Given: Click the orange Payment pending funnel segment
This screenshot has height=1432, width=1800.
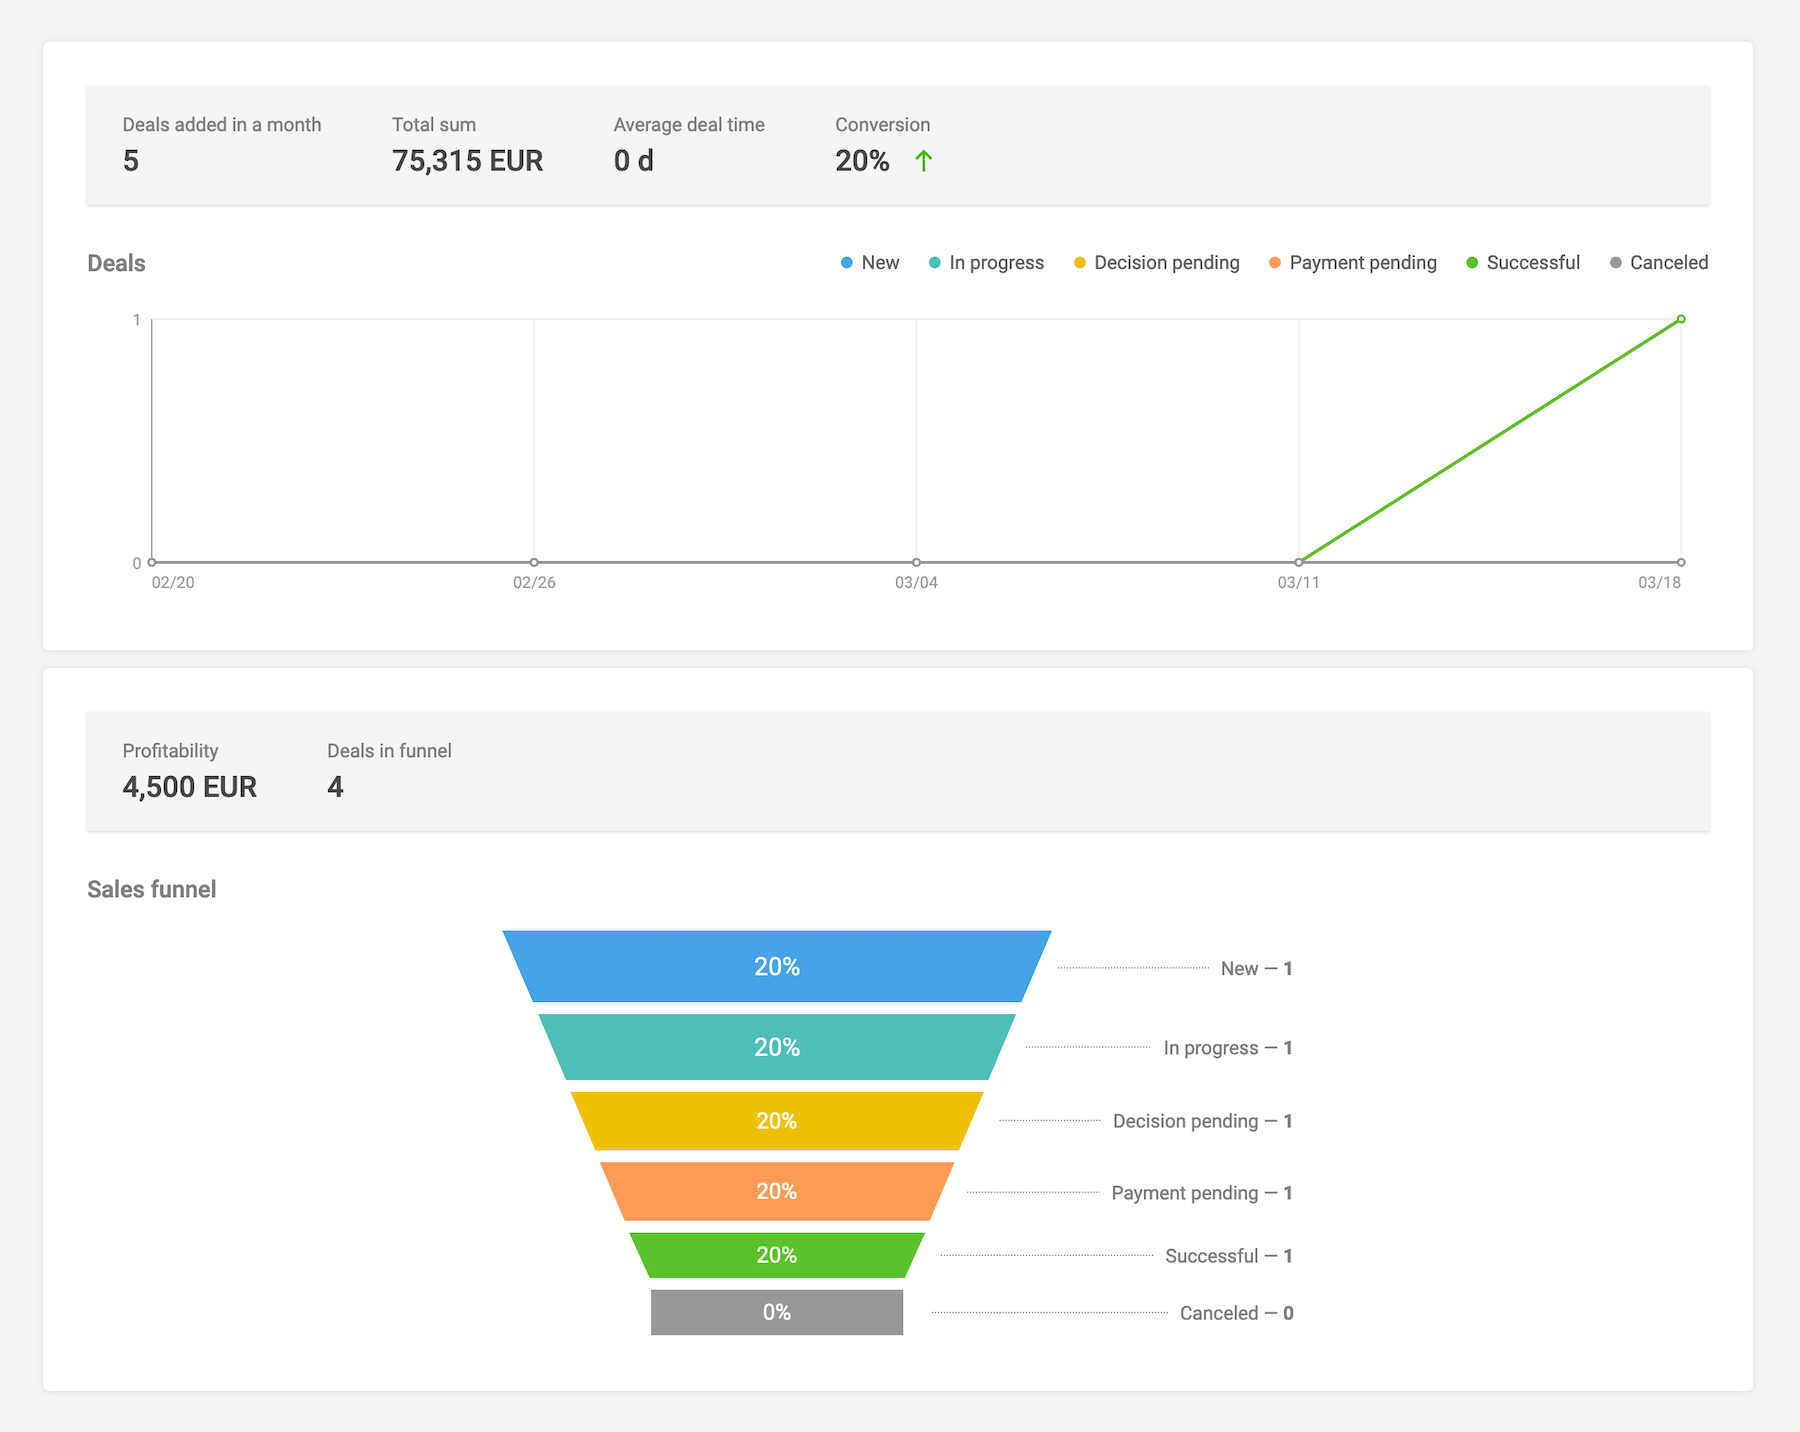Looking at the screenshot, I should pos(777,1191).
